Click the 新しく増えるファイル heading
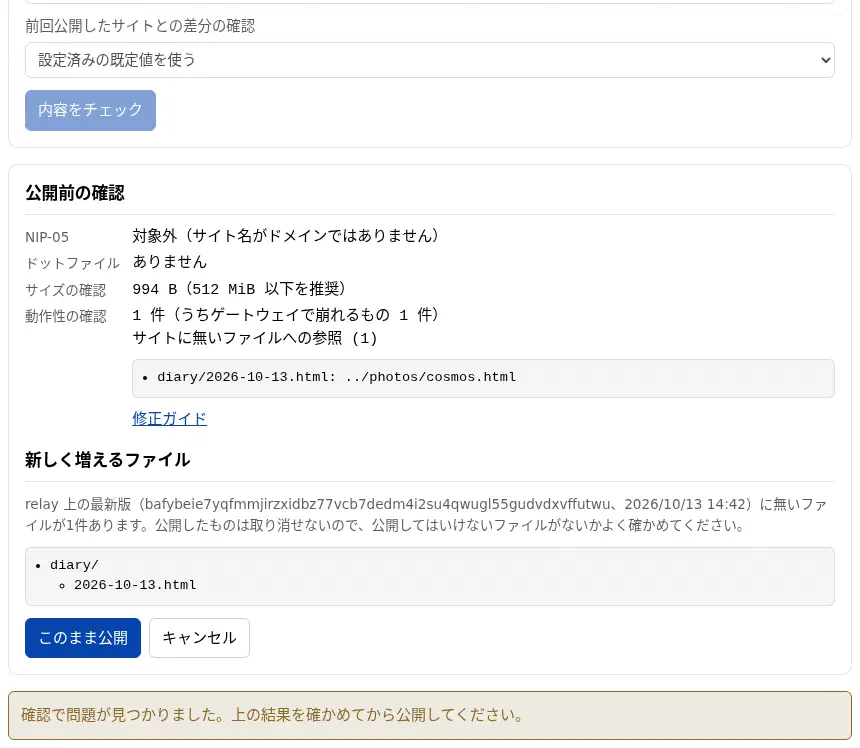The height and width of the screenshot is (748, 860). point(108,460)
